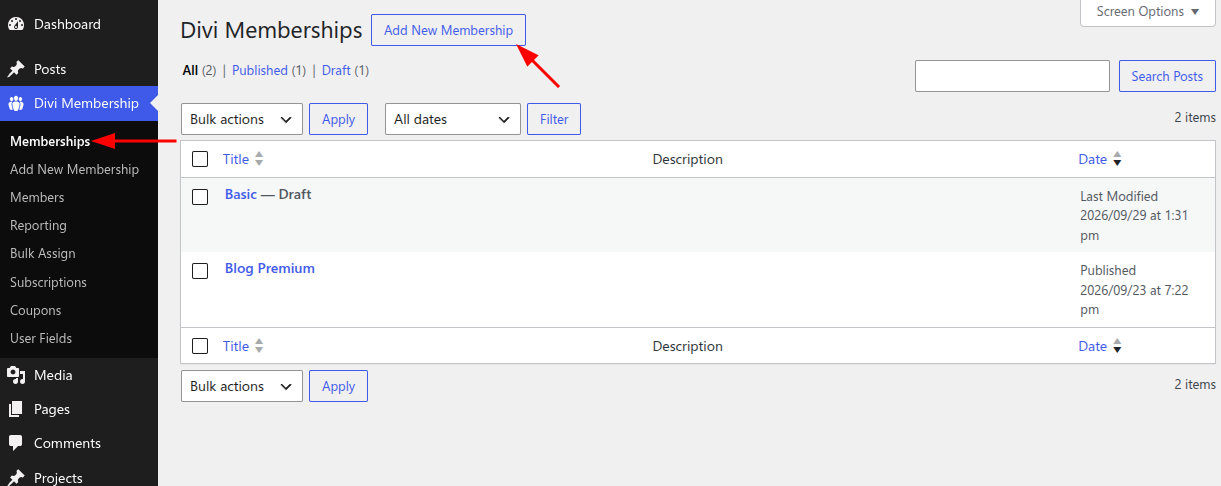Image resolution: width=1221 pixels, height=486 pixels.
Task: Sort by bottom Title column header
Action: (236, 346)
